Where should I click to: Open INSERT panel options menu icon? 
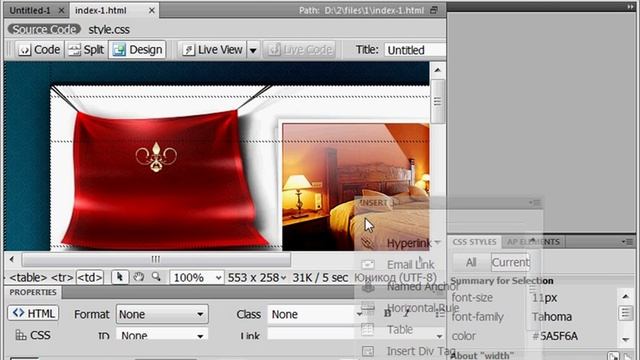tap(534, 202)
